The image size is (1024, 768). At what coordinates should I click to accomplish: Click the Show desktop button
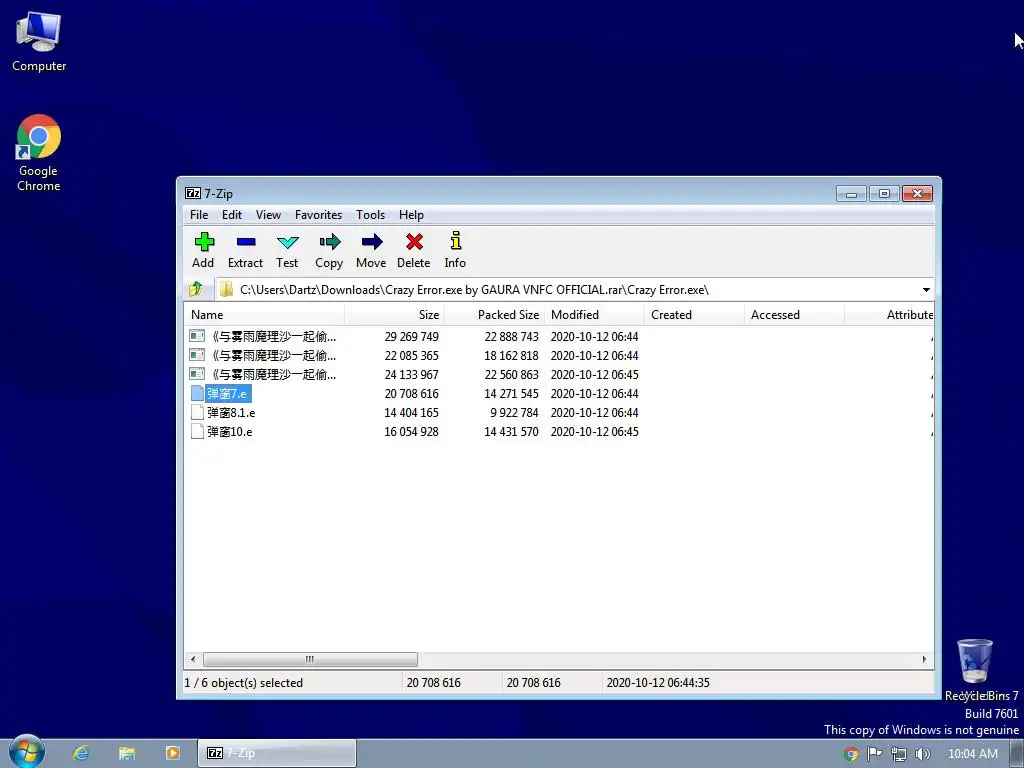1017,754
